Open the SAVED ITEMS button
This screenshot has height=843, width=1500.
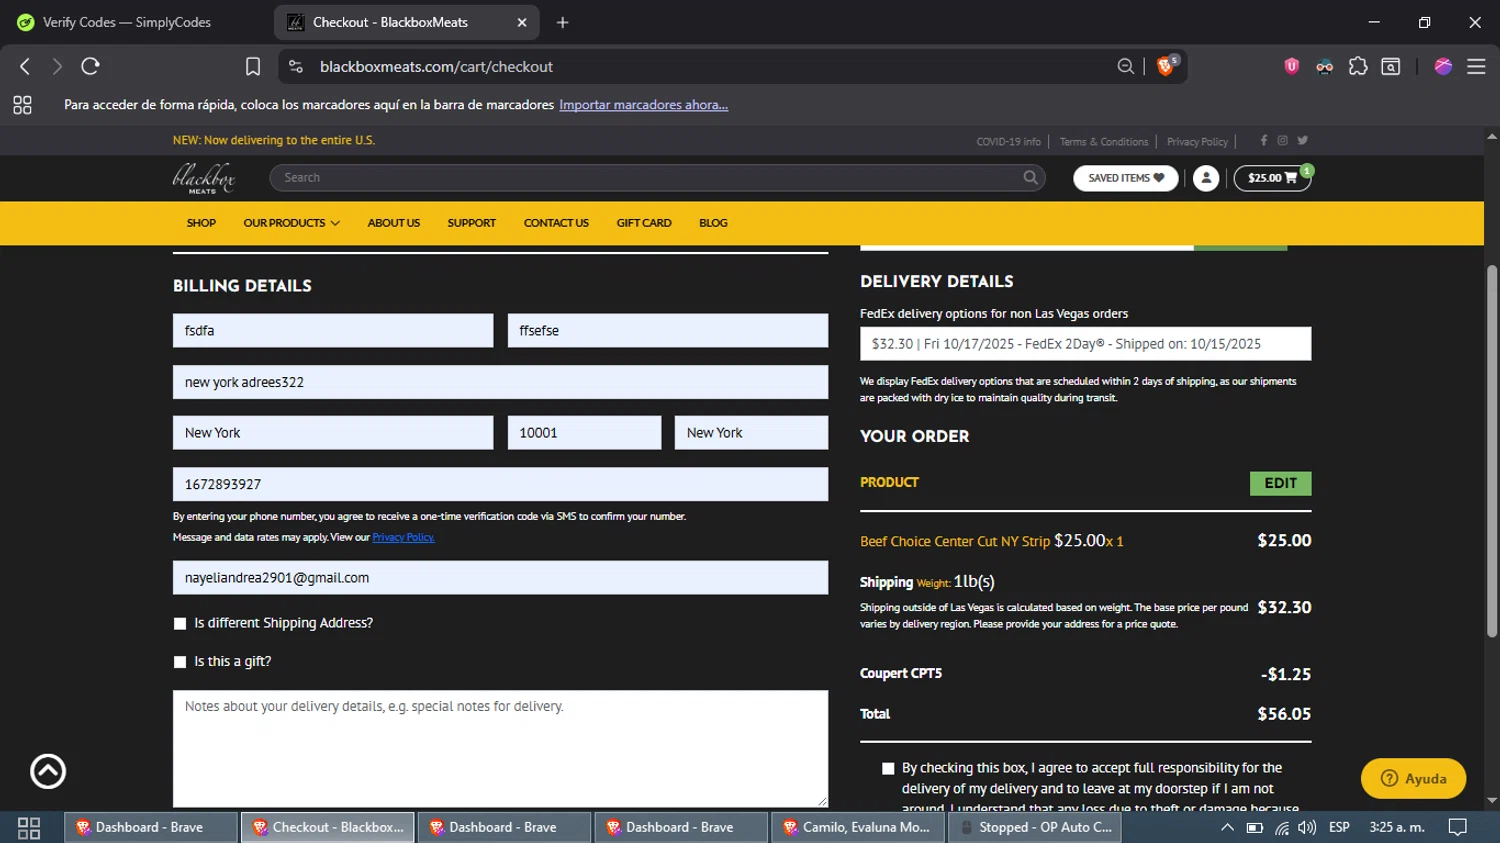point(1126,178)
